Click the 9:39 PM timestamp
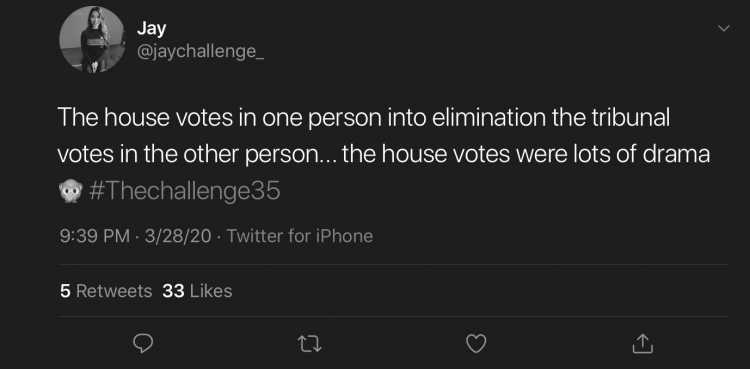The image size is (750, 369). click(94, 236)
